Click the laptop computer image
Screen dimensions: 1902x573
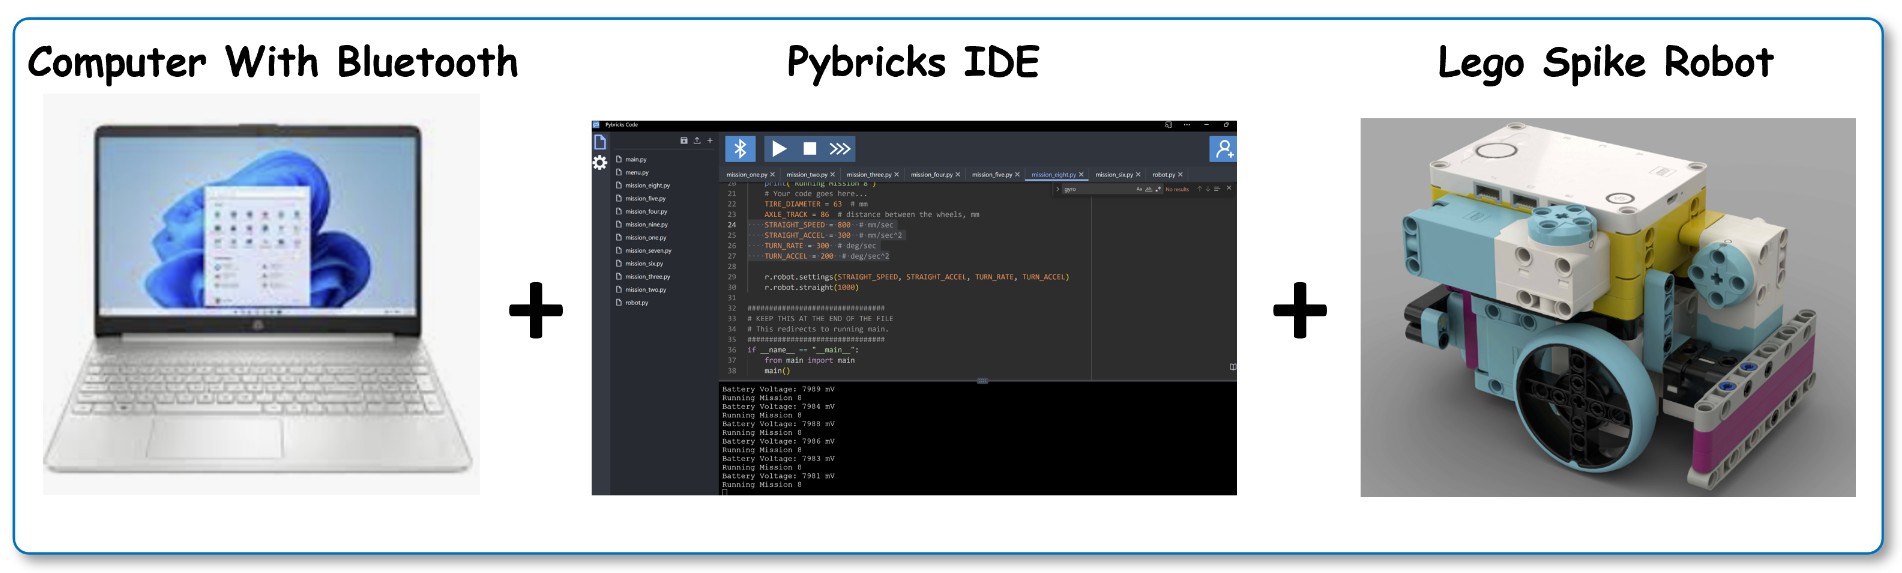click(x=261, y=294)
